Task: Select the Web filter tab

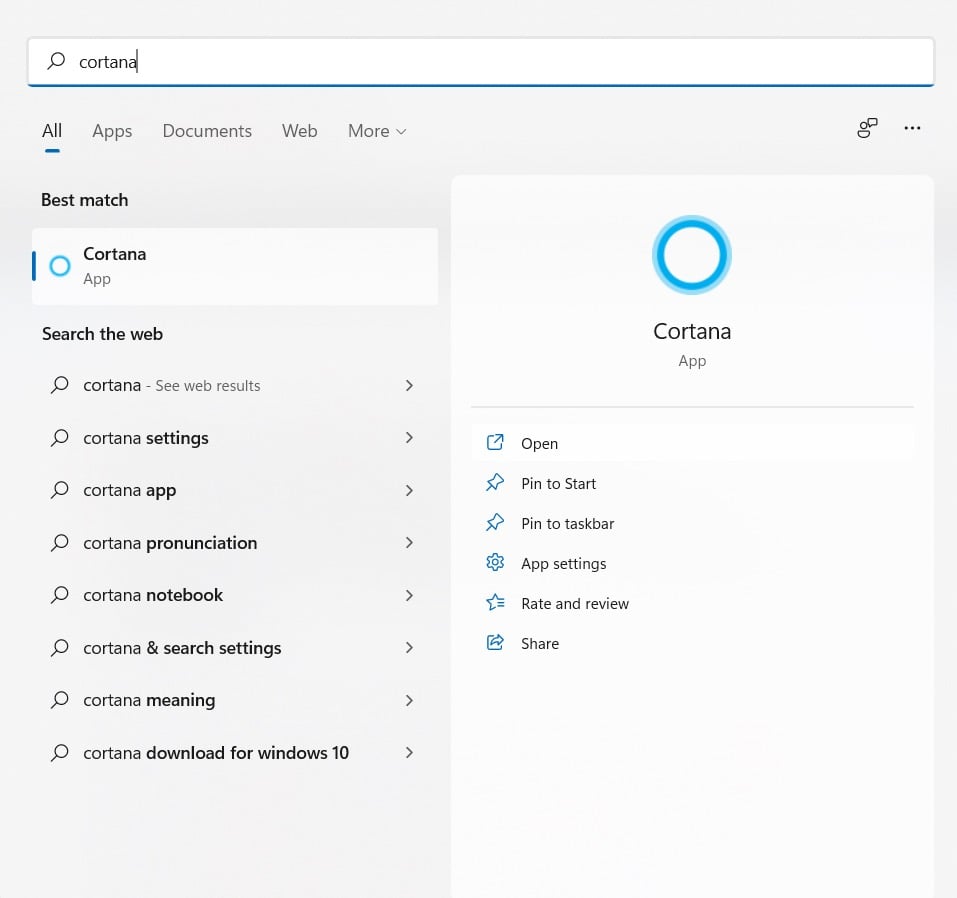Action: pyautogui.click(x=299, y=131)
